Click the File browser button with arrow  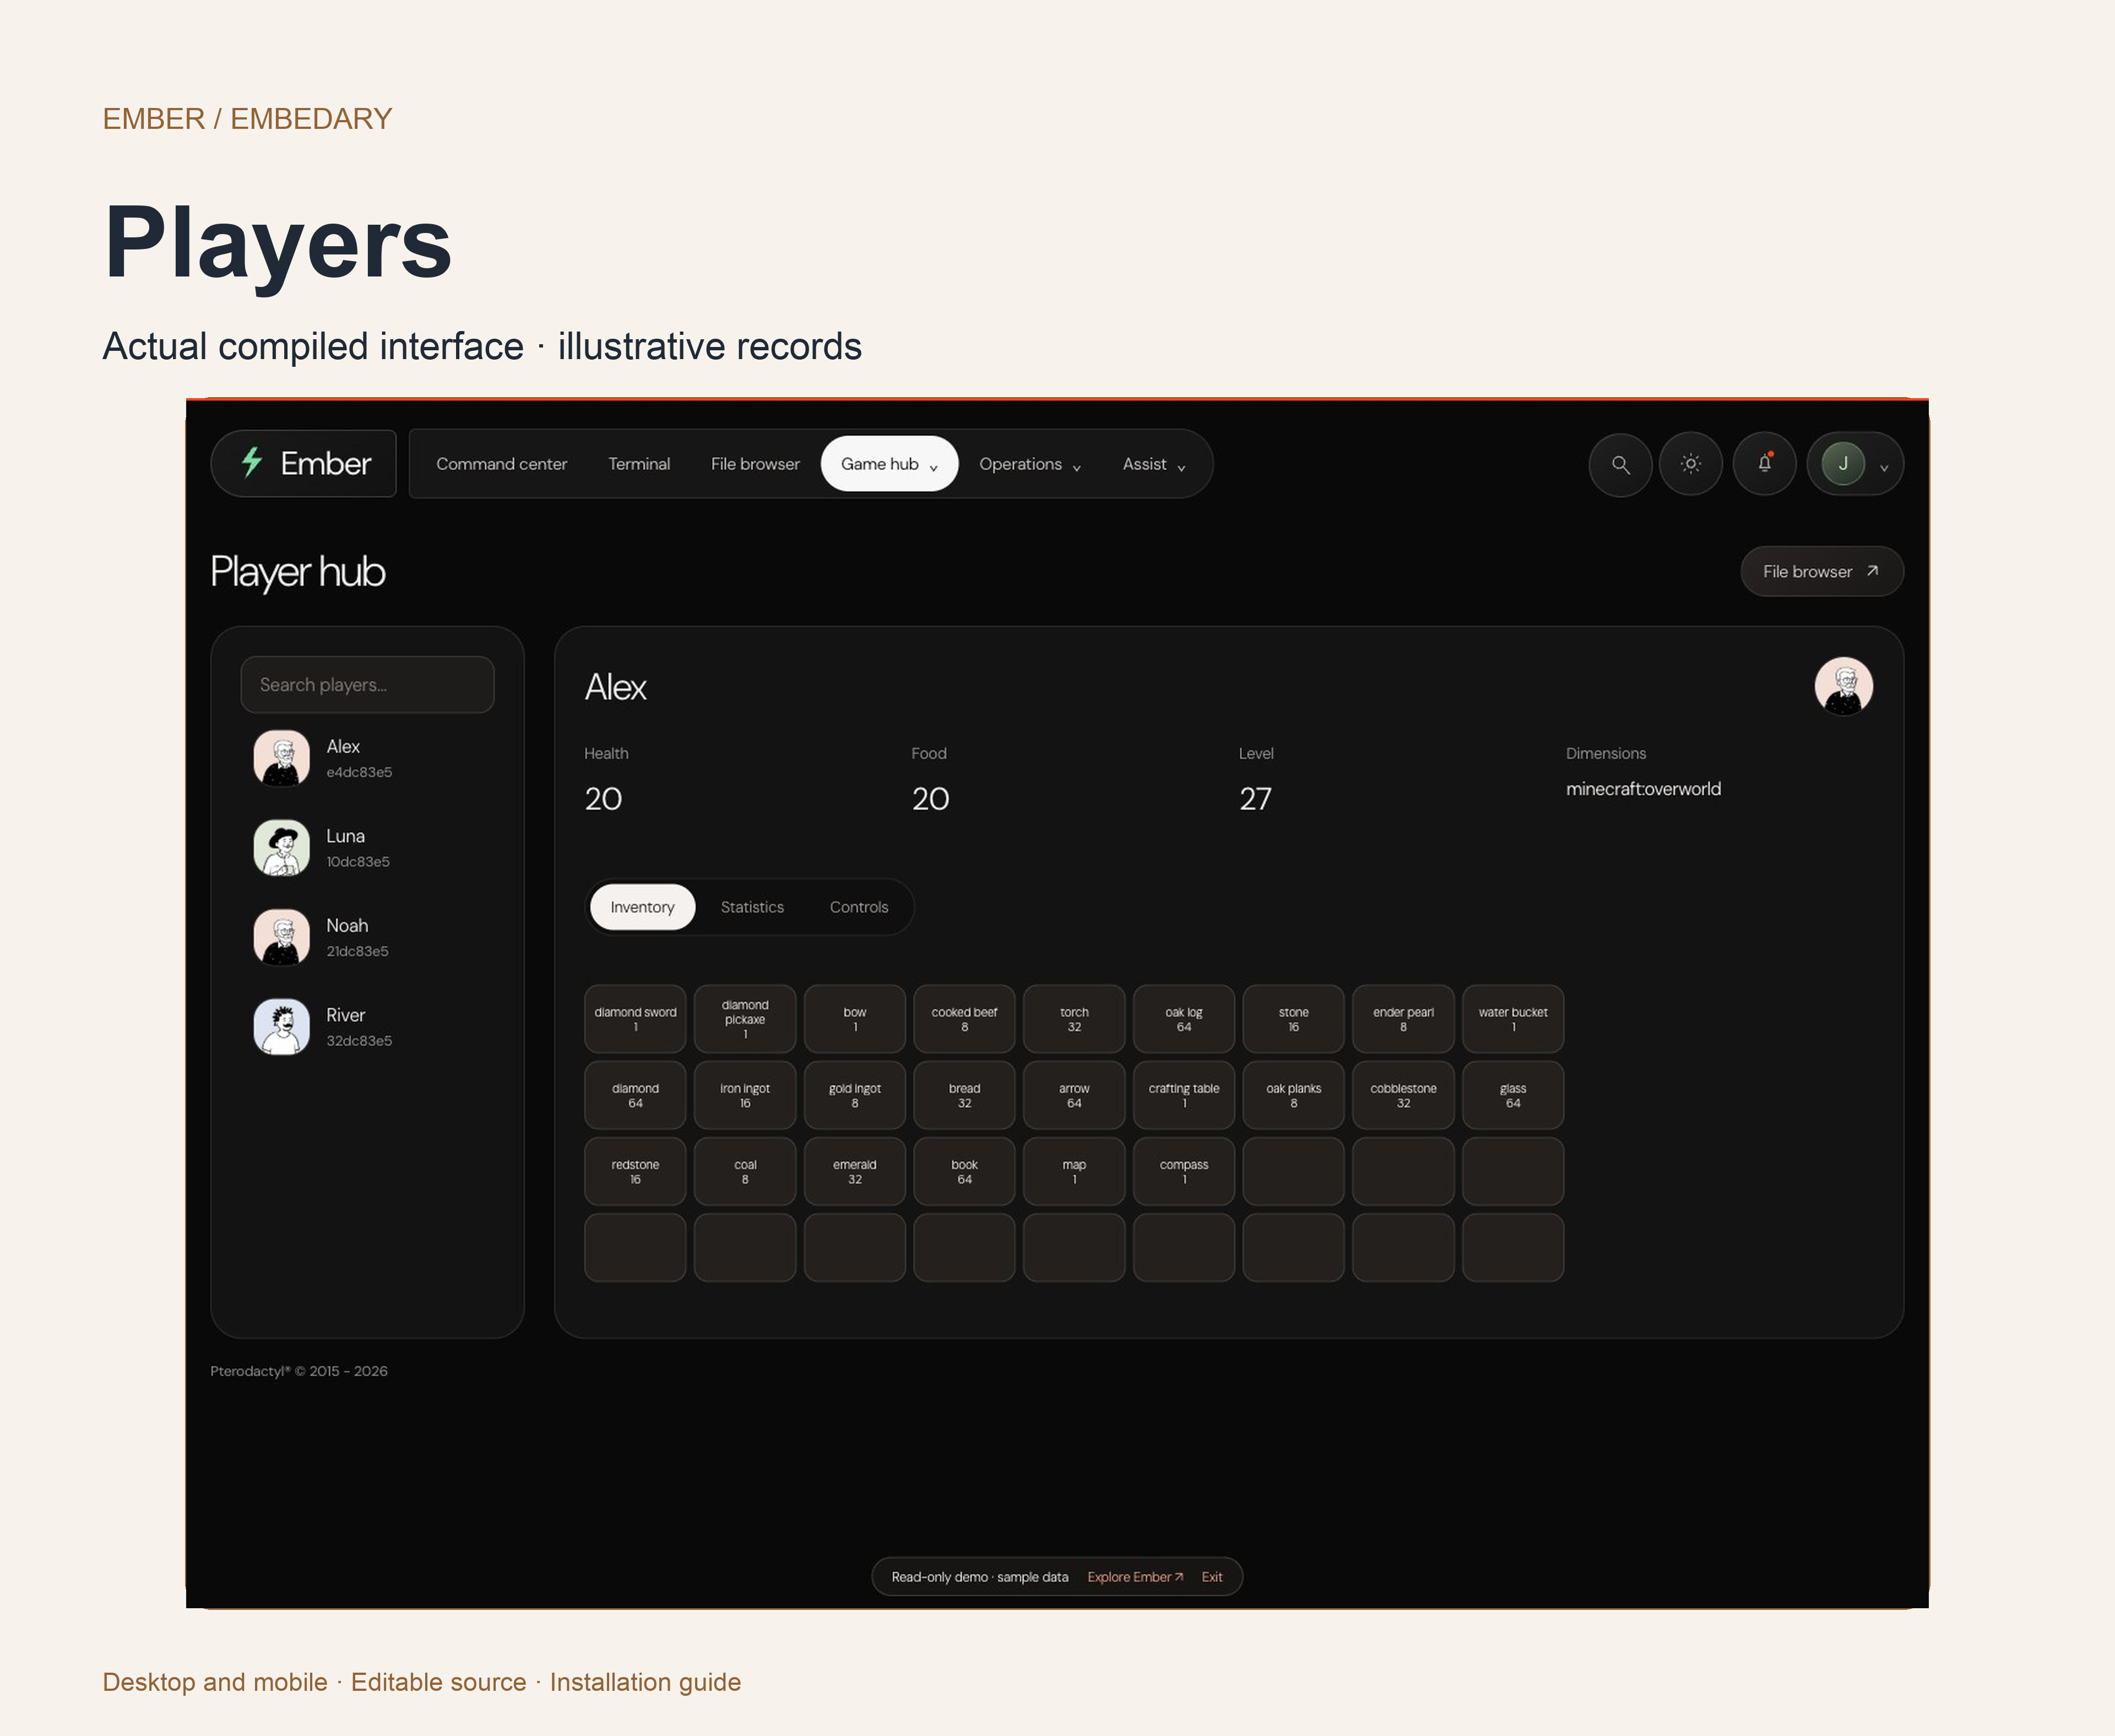pyautogui.click(x=1822, y=572)
